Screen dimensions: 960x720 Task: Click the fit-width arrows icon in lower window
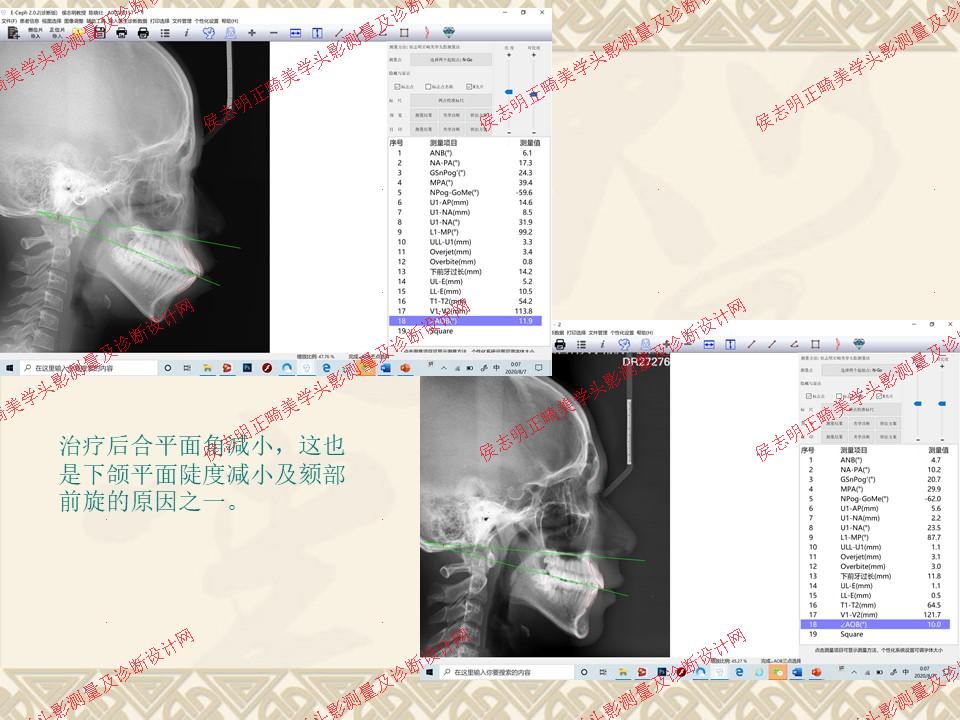click(x=709, y=345)
